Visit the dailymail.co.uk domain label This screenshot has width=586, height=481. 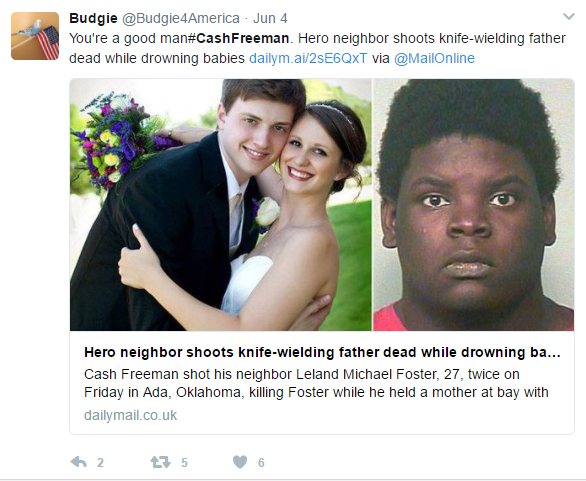[x=130, y=415]
